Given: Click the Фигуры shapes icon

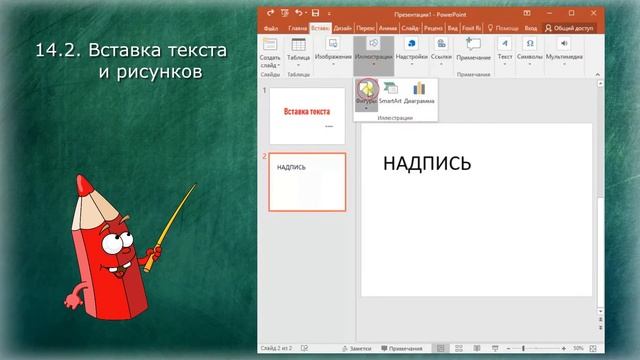Looking at the screenshot, I should (367, 88).
